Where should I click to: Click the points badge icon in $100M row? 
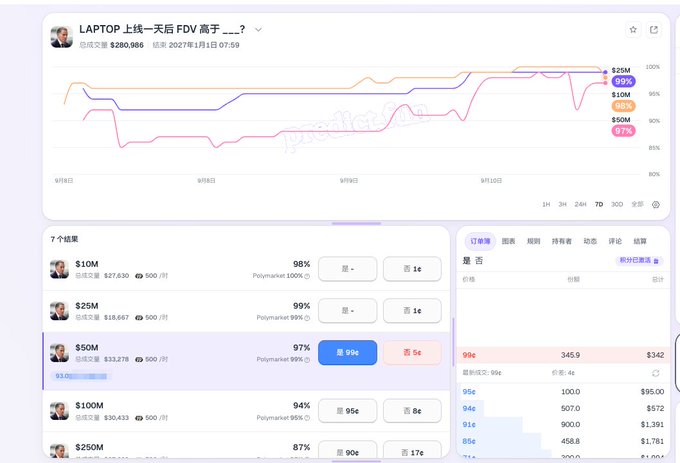pos(139,417)
